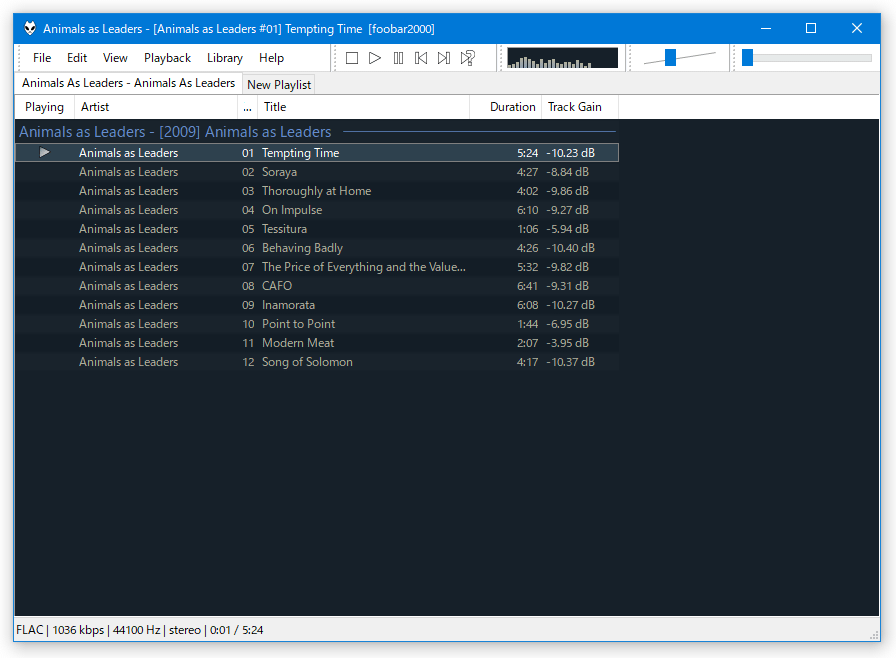
Task: Close the foobar2000 window
Action: coord(857,28)
